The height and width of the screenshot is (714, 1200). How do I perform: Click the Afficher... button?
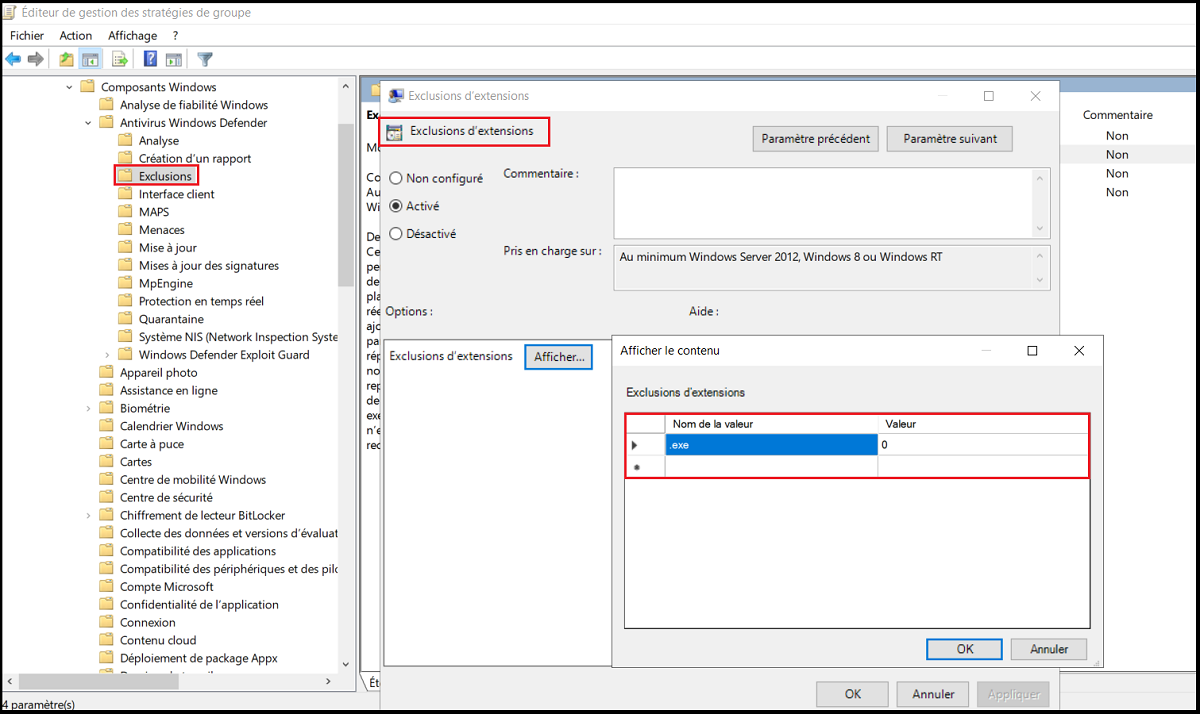click(559, 357)
